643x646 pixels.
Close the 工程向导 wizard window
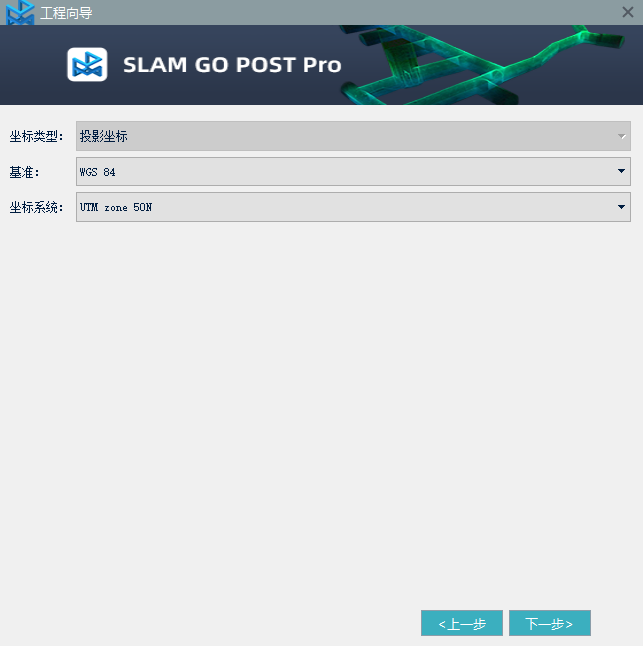coord(627,12)
